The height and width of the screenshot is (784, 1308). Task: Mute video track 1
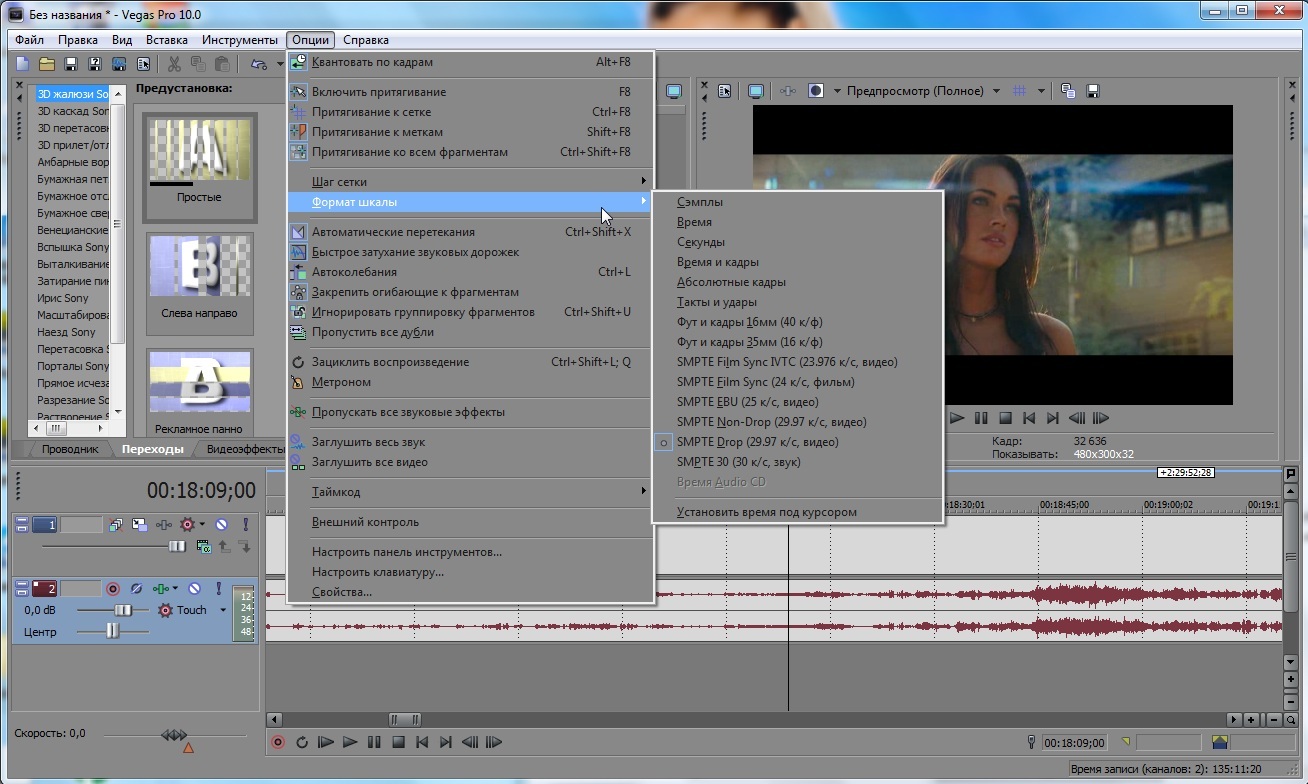[x=221, y=524]
